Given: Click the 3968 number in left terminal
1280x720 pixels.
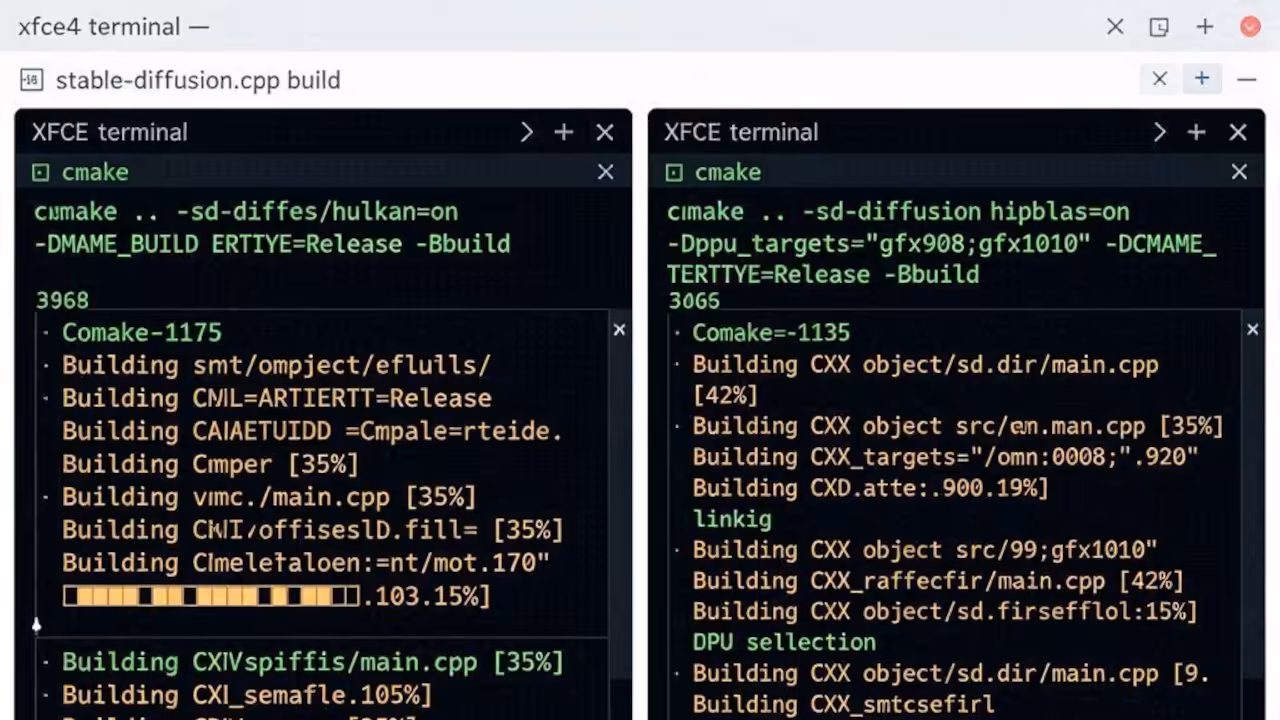Looking at the screenshot, I should pos(62,300).
